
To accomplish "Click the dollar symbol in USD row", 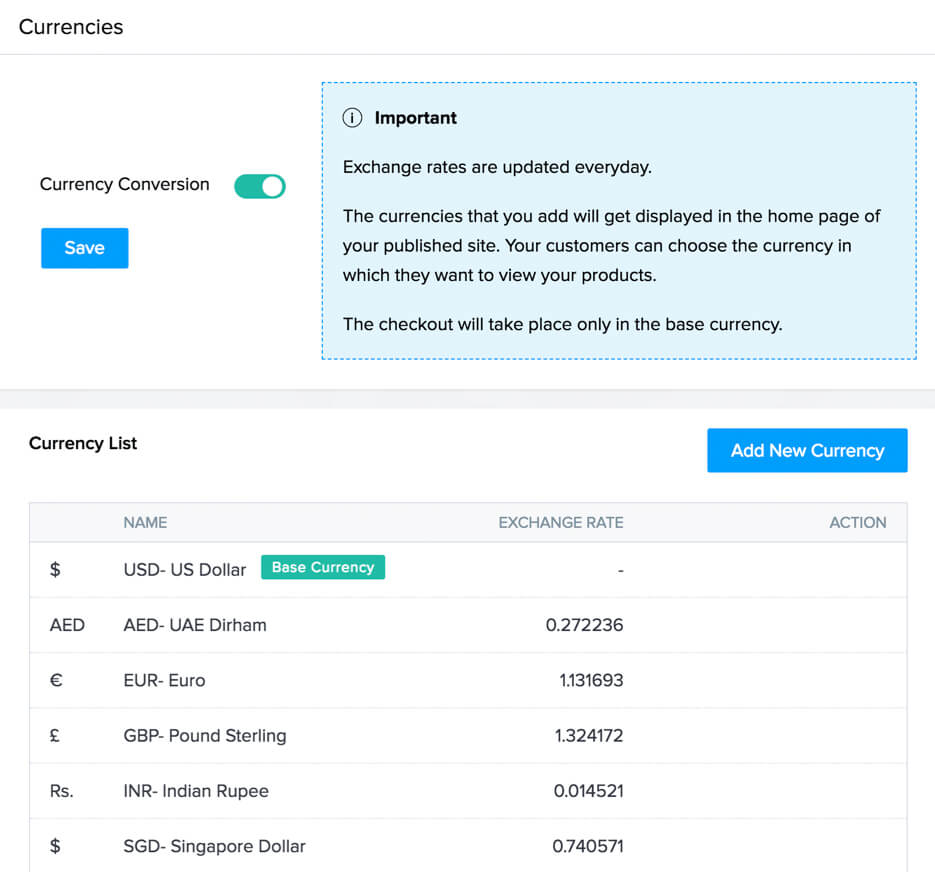I will click(x=55, y=570).
